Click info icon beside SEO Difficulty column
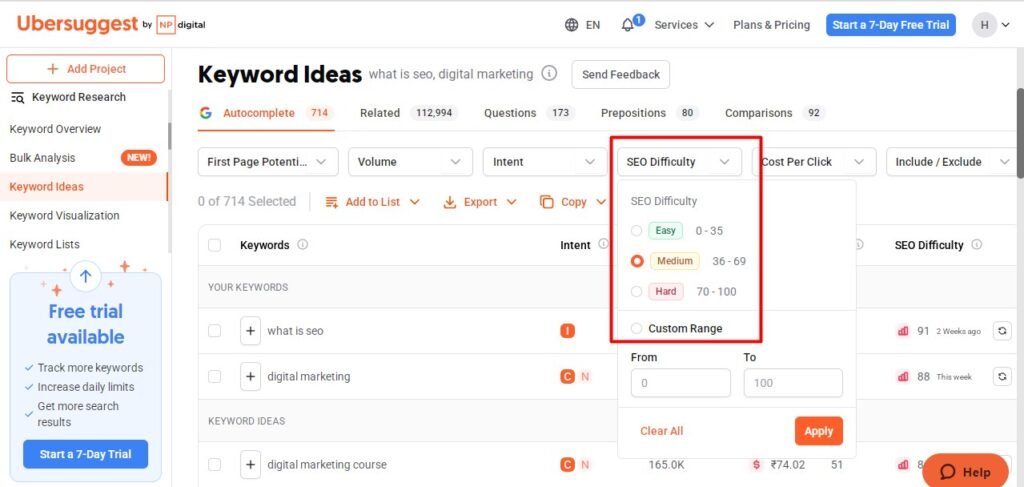This screenshot has width=1024, height=487. pos(976,244)
